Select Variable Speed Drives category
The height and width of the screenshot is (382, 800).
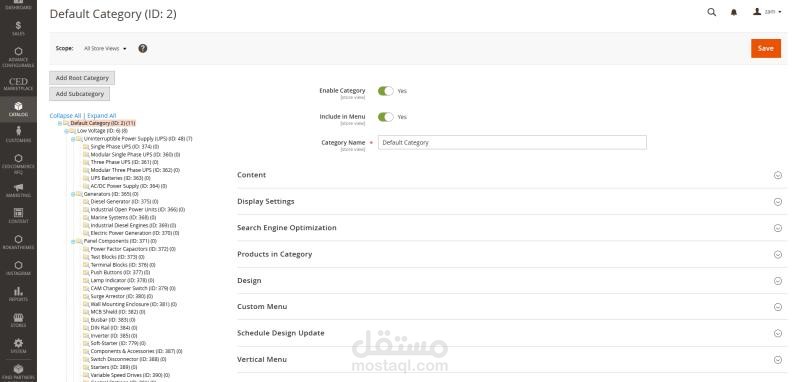click(x=130, y=375)
